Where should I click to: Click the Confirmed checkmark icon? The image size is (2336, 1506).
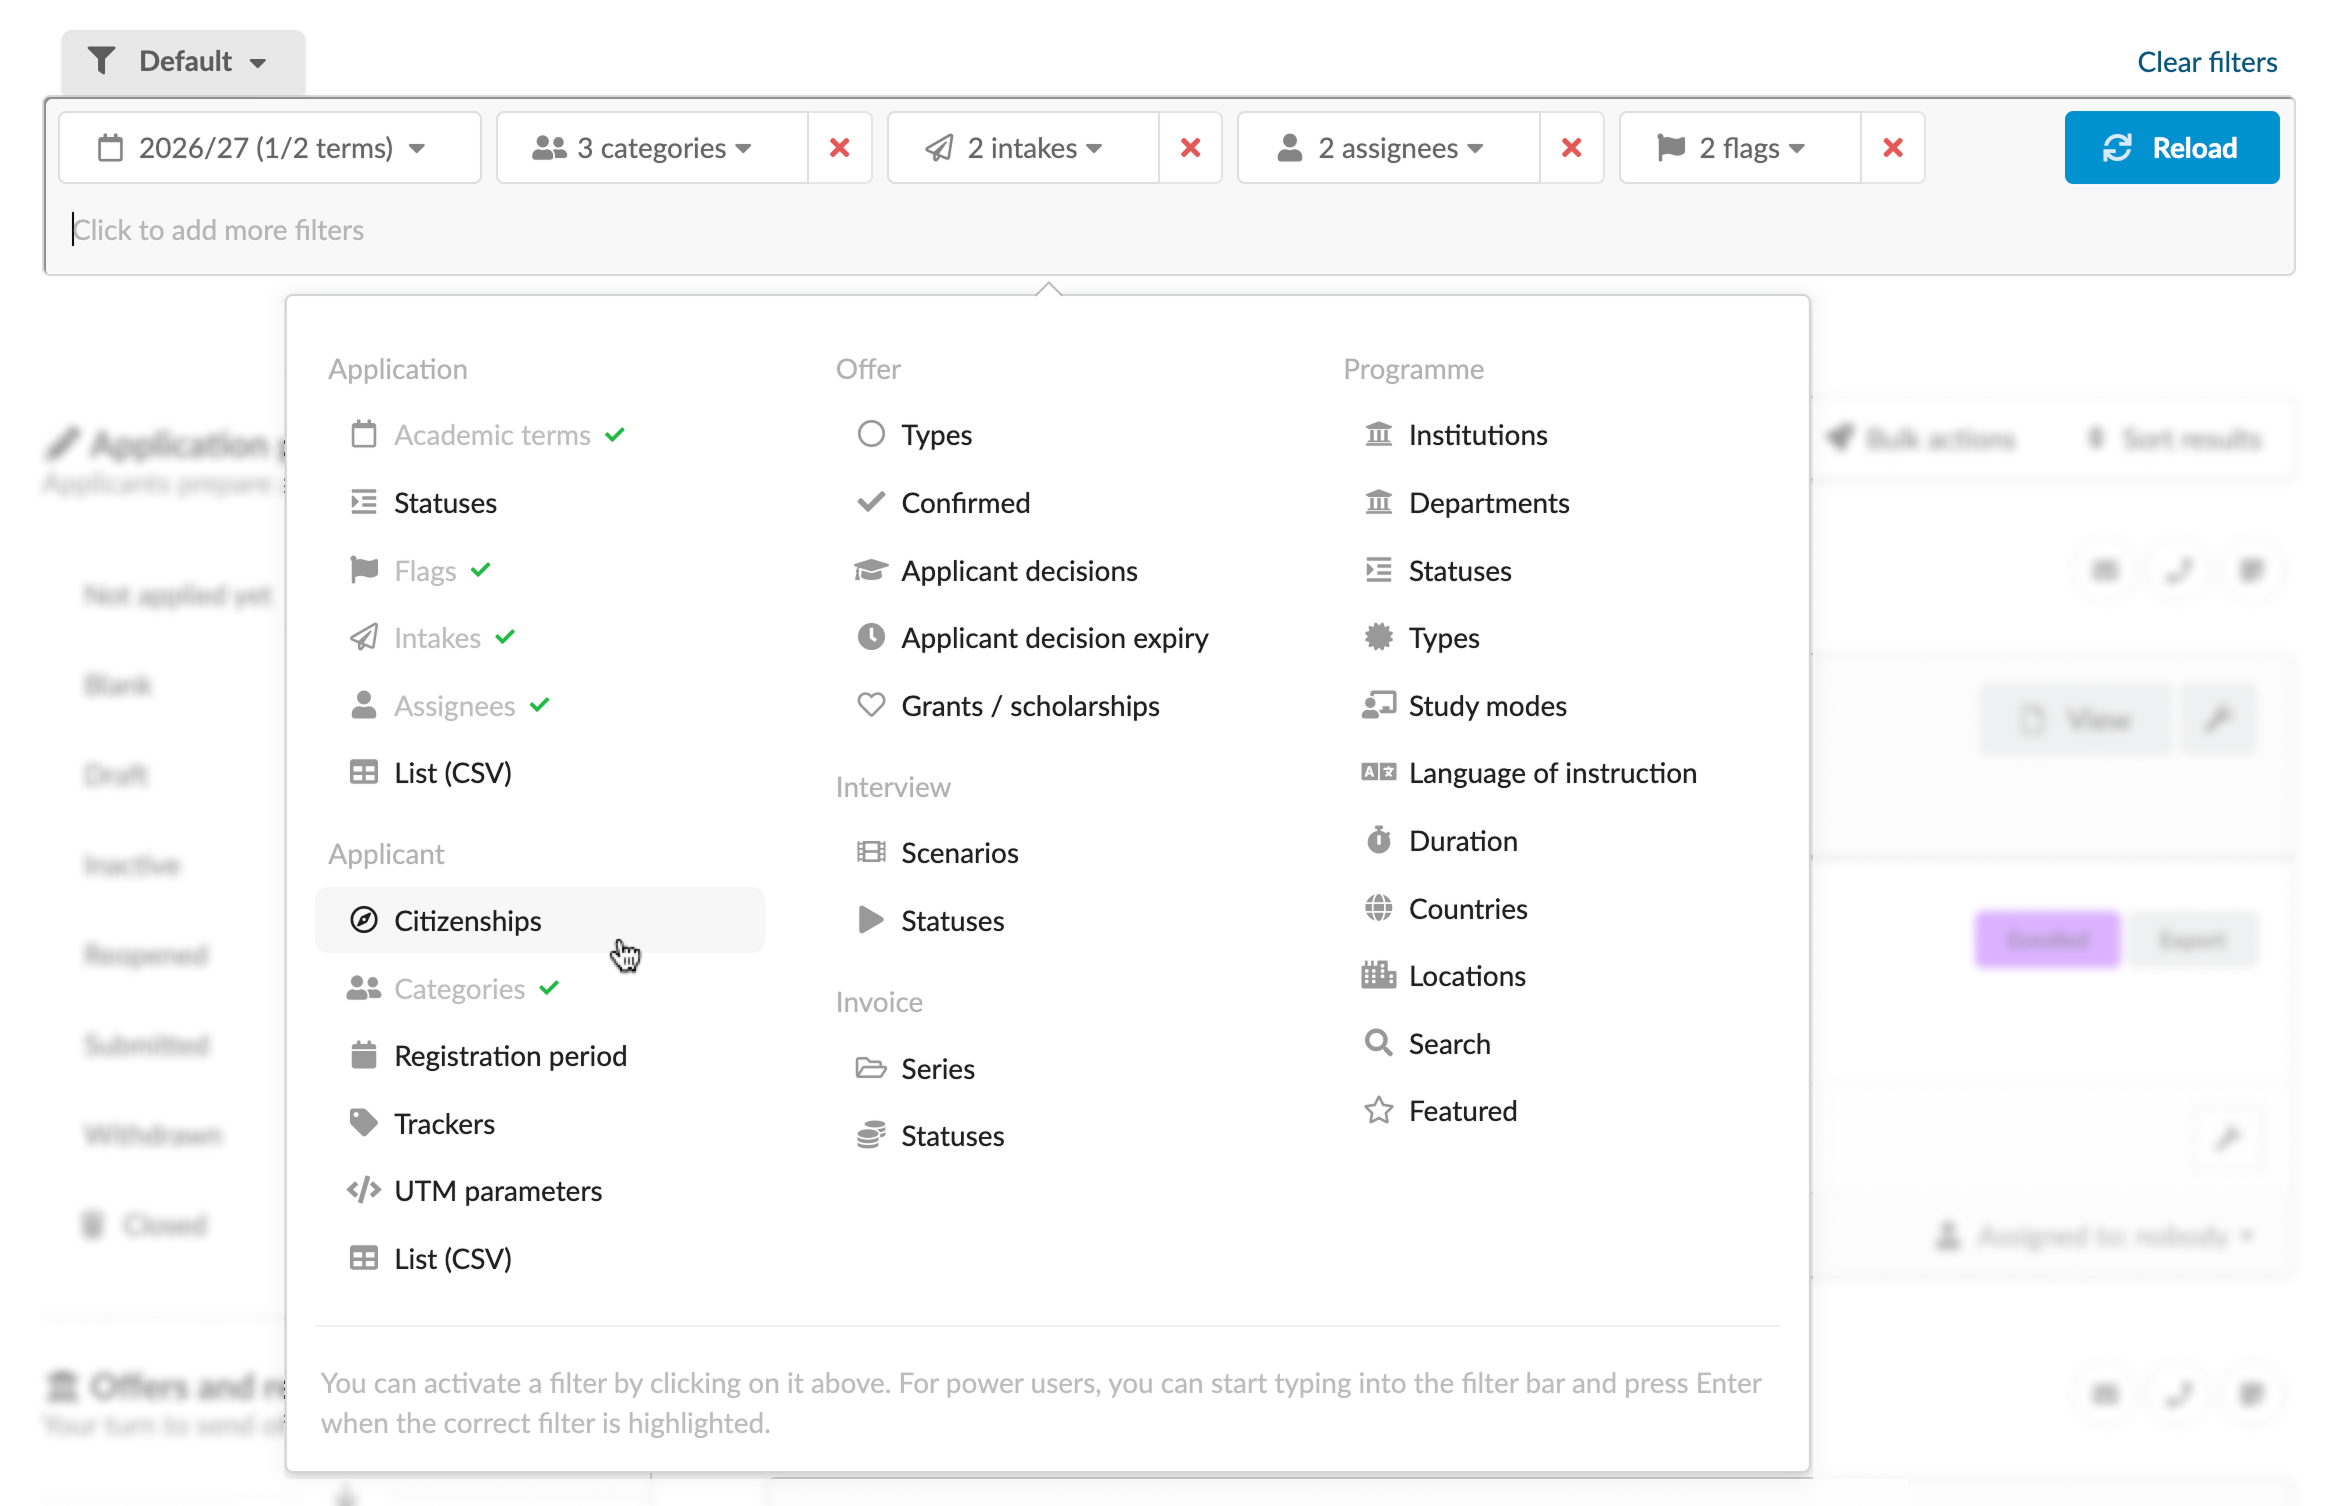pos(871,502)
